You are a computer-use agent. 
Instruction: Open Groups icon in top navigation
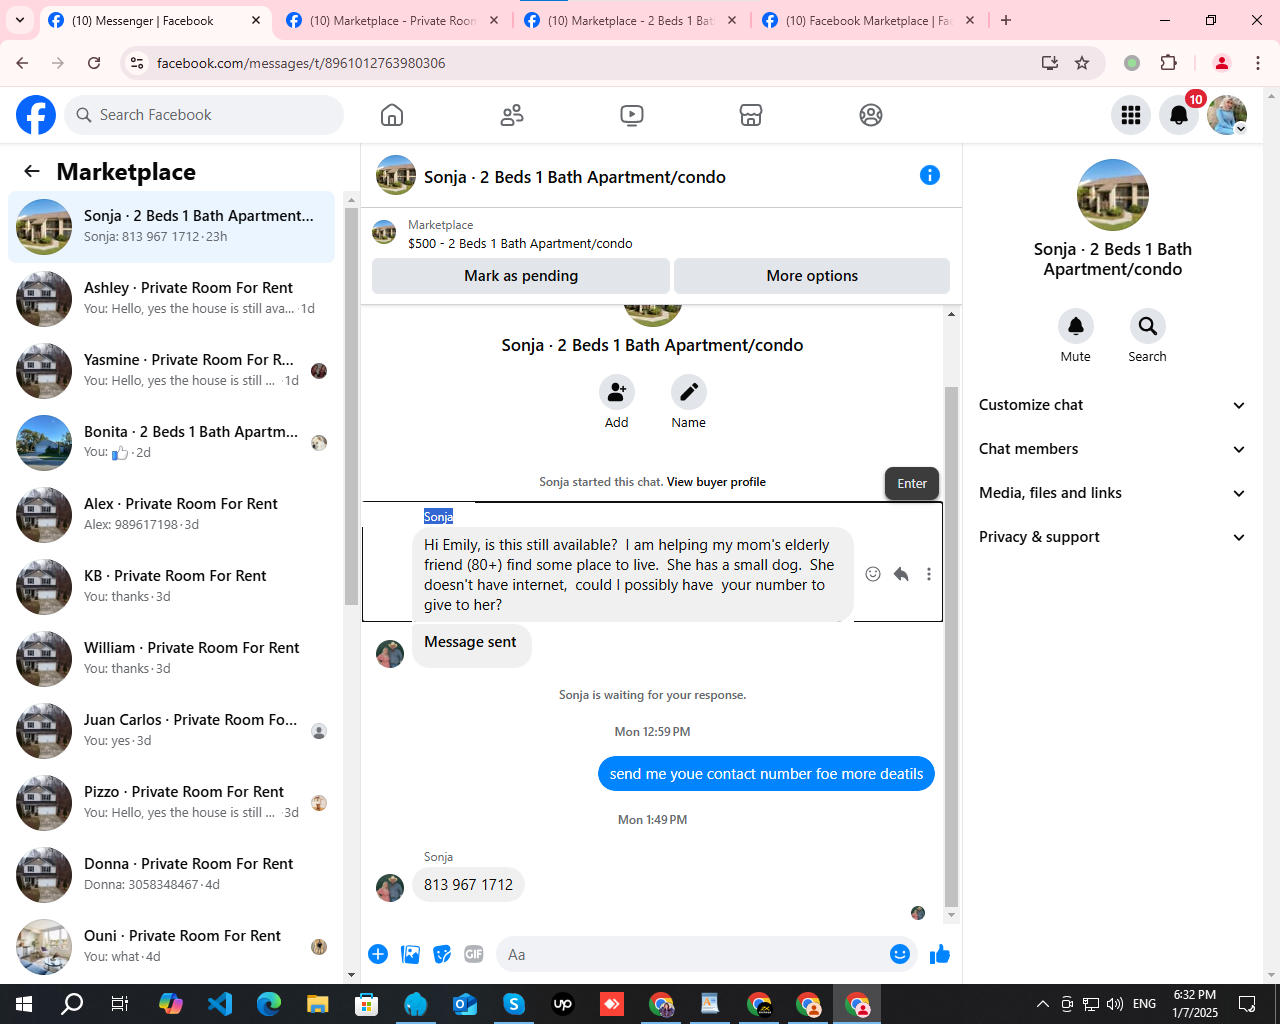tap(871, 115)
